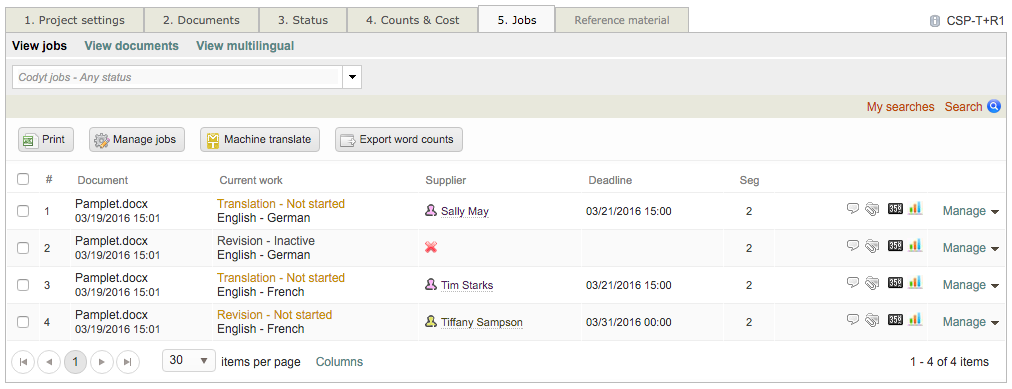Image resolution: width=1012 pixels, height=389 pixels.
Task: Click bar chart icon in job 1 row
Action: [x=915, y=208]
